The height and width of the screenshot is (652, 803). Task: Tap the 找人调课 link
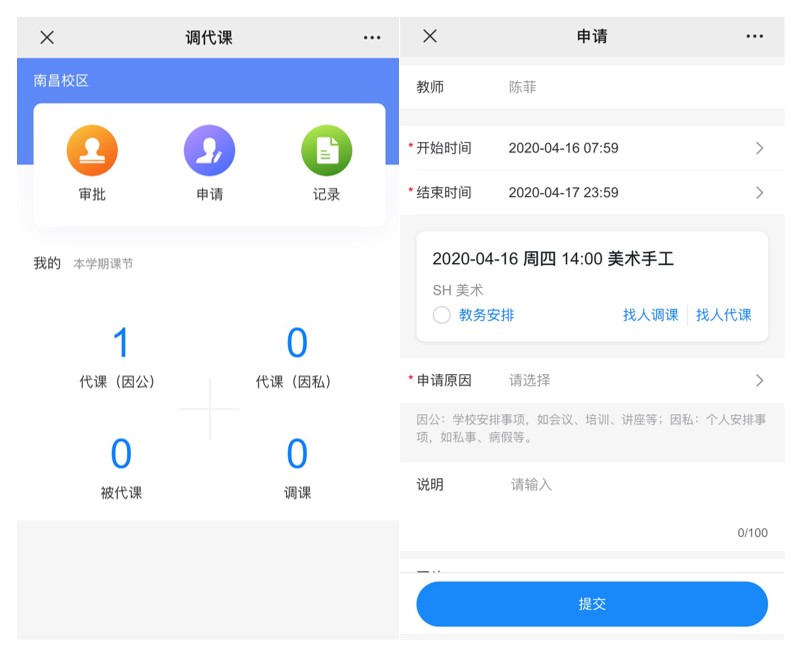(650, 315)
